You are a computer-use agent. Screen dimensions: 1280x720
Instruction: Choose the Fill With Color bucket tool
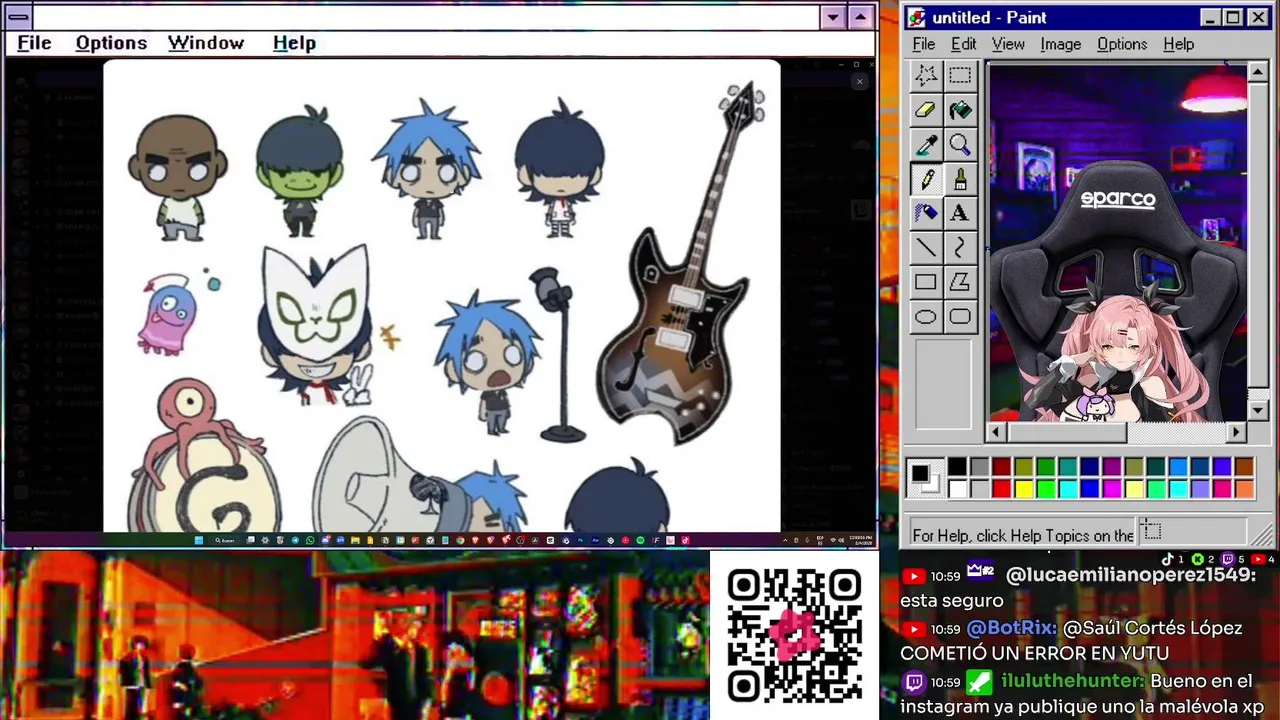point(960,110)
